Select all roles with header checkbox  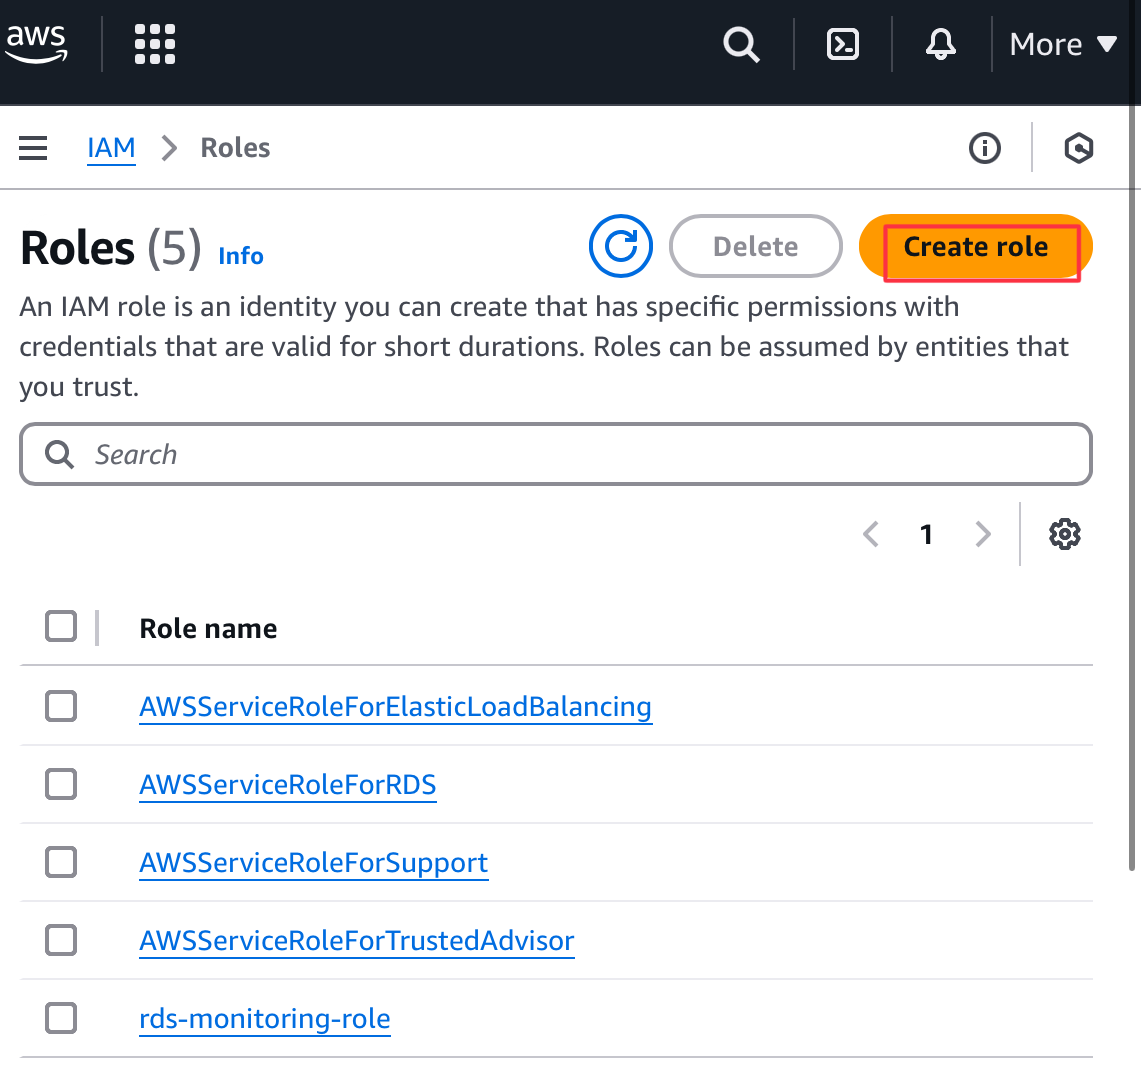[61, 627]
